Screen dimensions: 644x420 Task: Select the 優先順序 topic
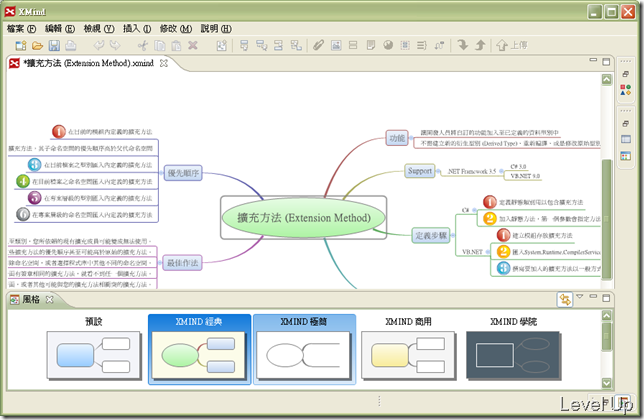click(183, 173)
